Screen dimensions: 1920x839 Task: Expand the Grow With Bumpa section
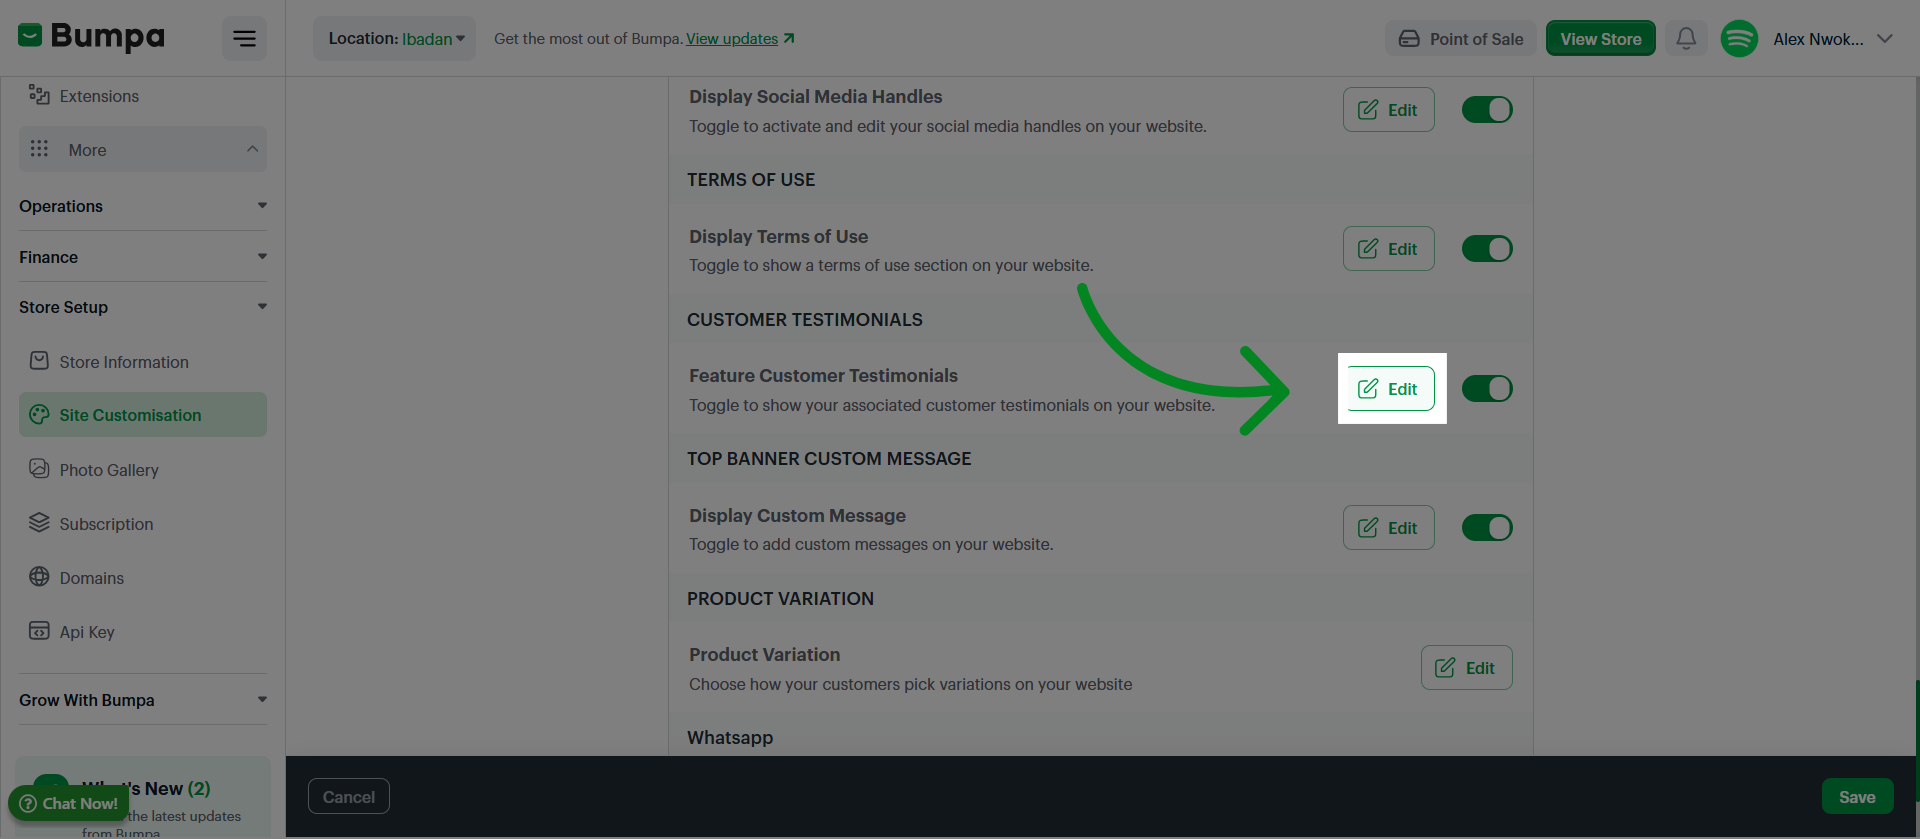coord(143,700)
